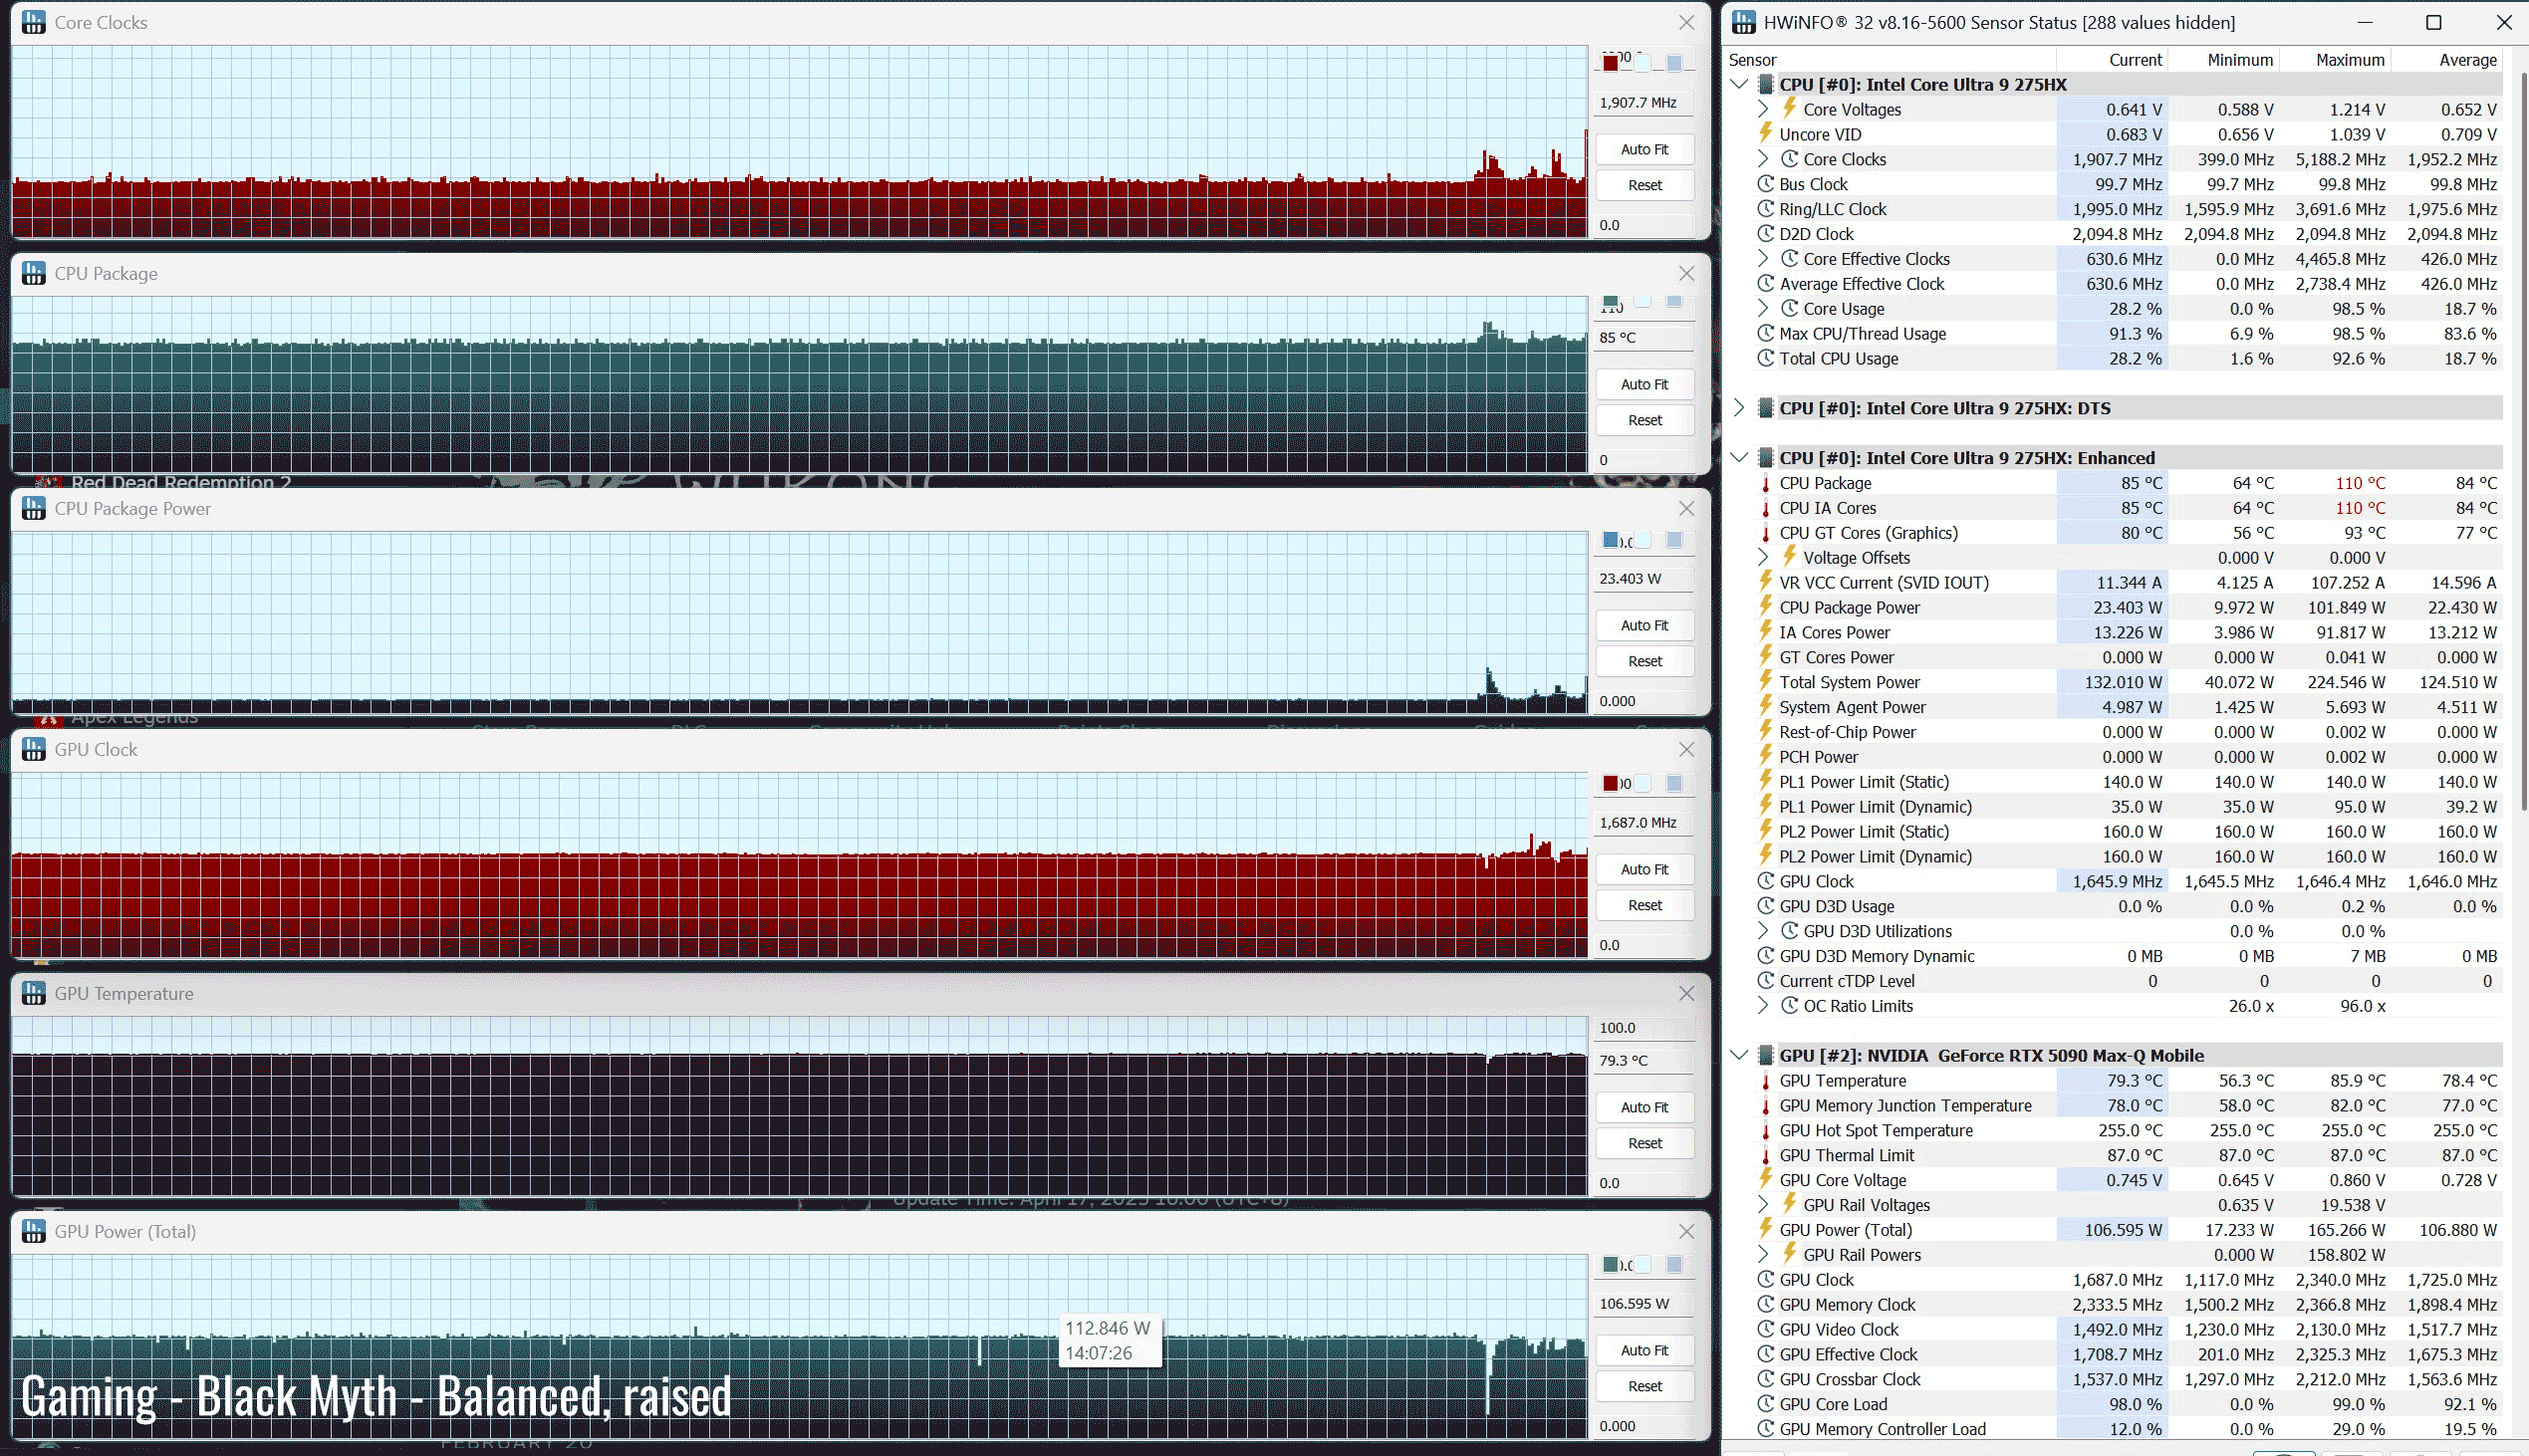Click background color swatch in Core Clocks graph
This screenshot has width=2529, height=1456.
coord(1642,63)
